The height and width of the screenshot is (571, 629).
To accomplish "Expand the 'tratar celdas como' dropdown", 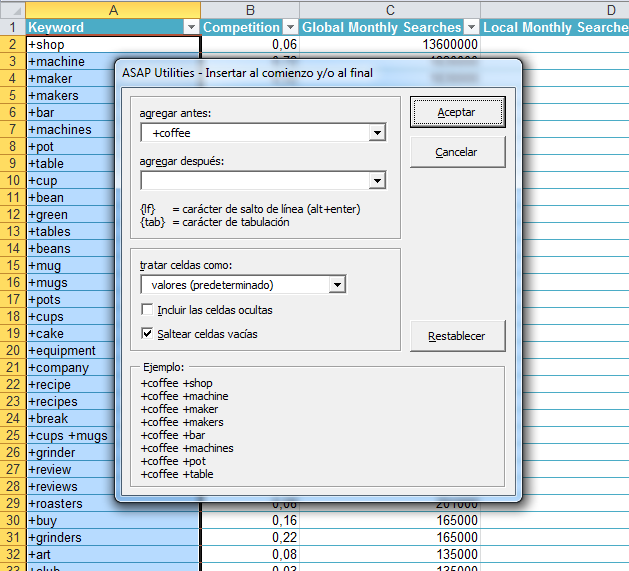I will coord(337,284).
